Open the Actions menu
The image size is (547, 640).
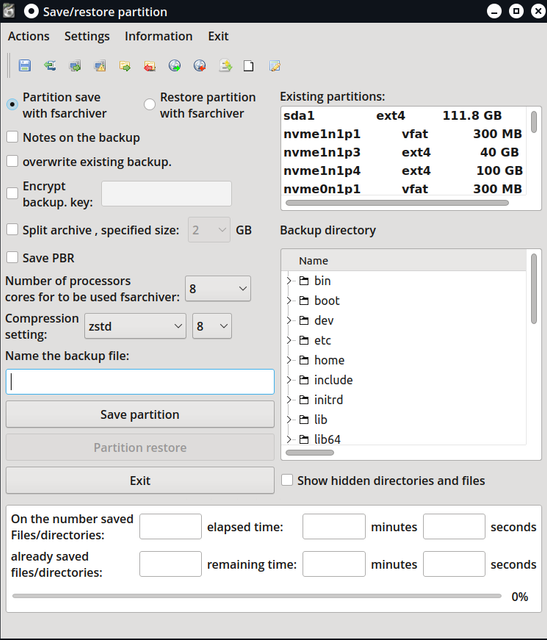coord(29,36)
